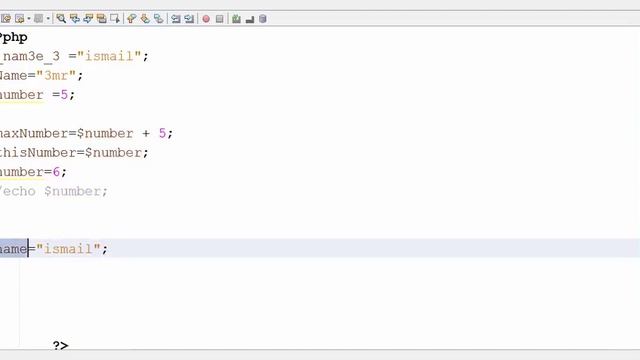The image size is (640, 360).
Task: Stop macro recording with the grey square
Action: (x=220, y=19)
